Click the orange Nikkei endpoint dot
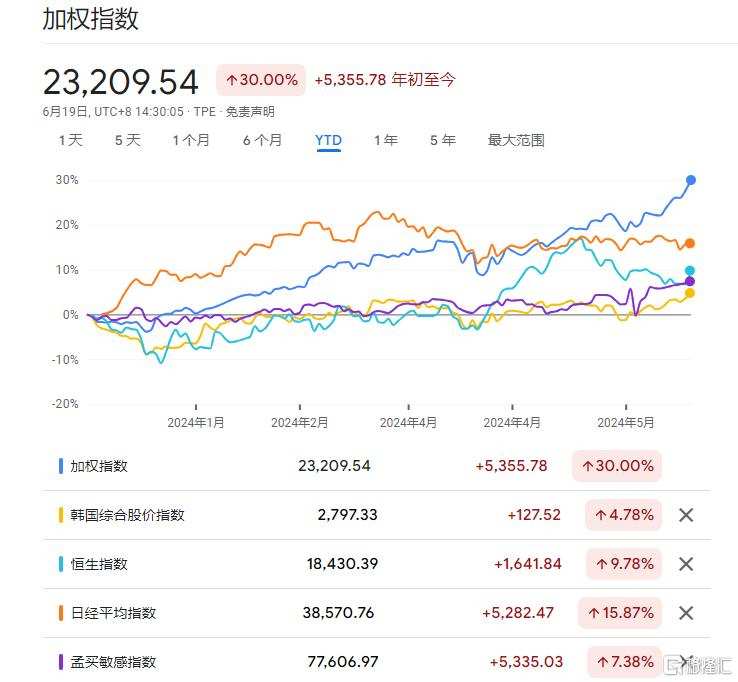Image resolution: width=738 pixels, height=682 pixels. coord(690,243)
